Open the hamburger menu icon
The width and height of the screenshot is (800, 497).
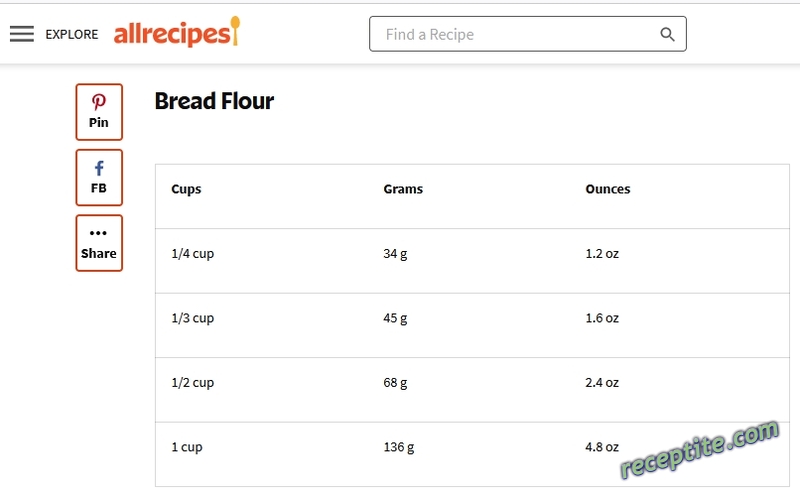22,34
